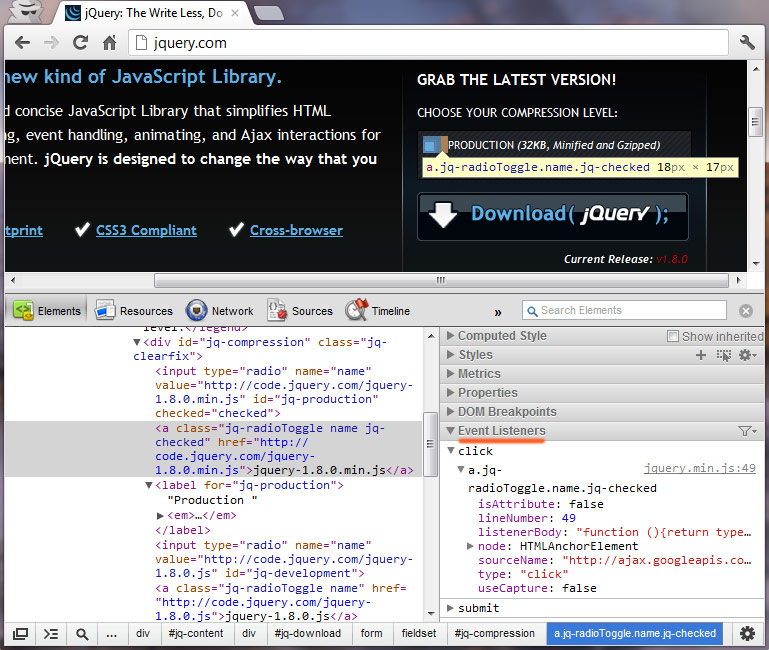Click the inspect element magnifier icon
This screenshot has width=769, height=650.
point(82,634)
